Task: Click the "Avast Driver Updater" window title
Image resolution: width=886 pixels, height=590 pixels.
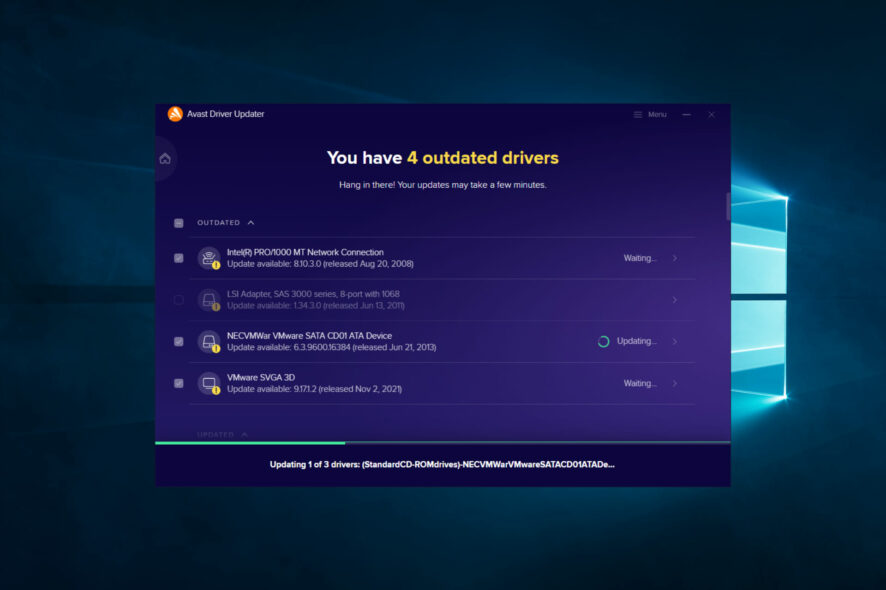Action: 225,114
